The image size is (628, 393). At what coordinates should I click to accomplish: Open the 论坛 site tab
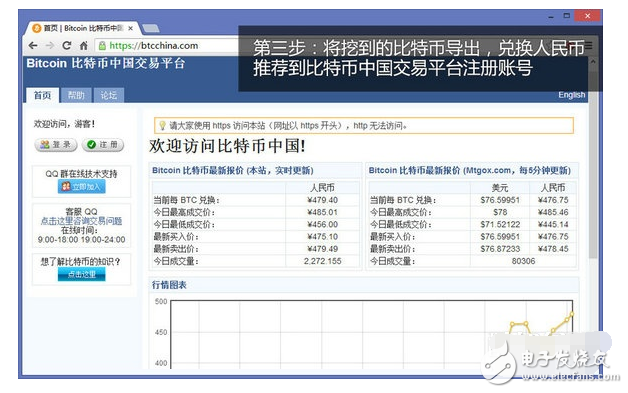(109, 95)
